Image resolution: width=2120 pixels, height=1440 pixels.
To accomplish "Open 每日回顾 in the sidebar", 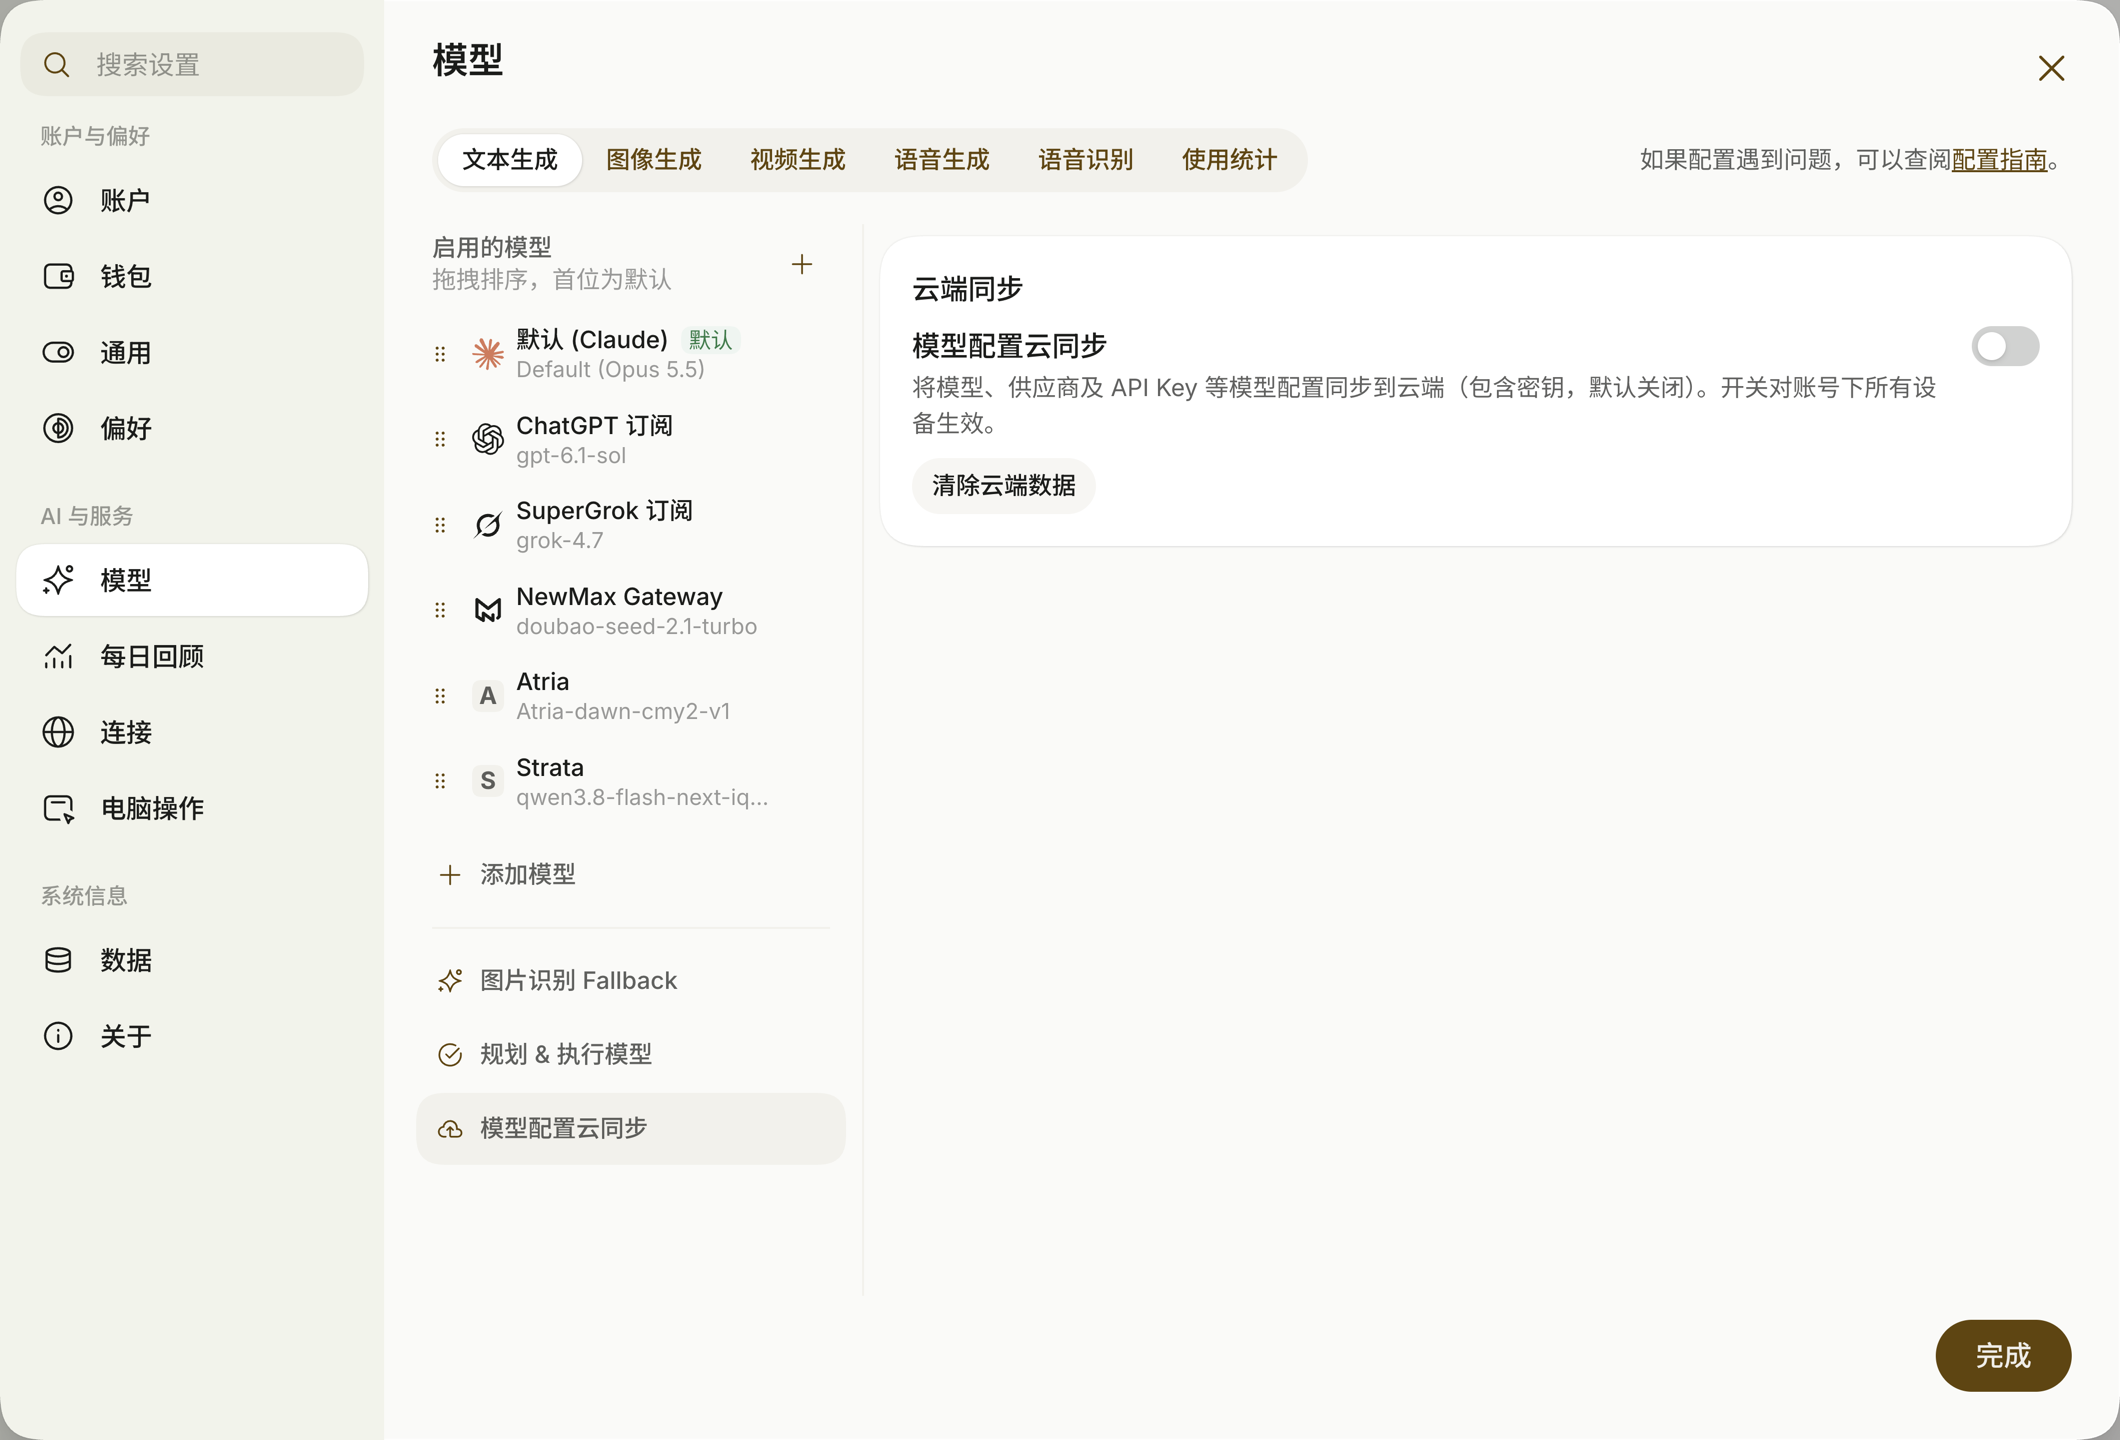I will [192, 656].
